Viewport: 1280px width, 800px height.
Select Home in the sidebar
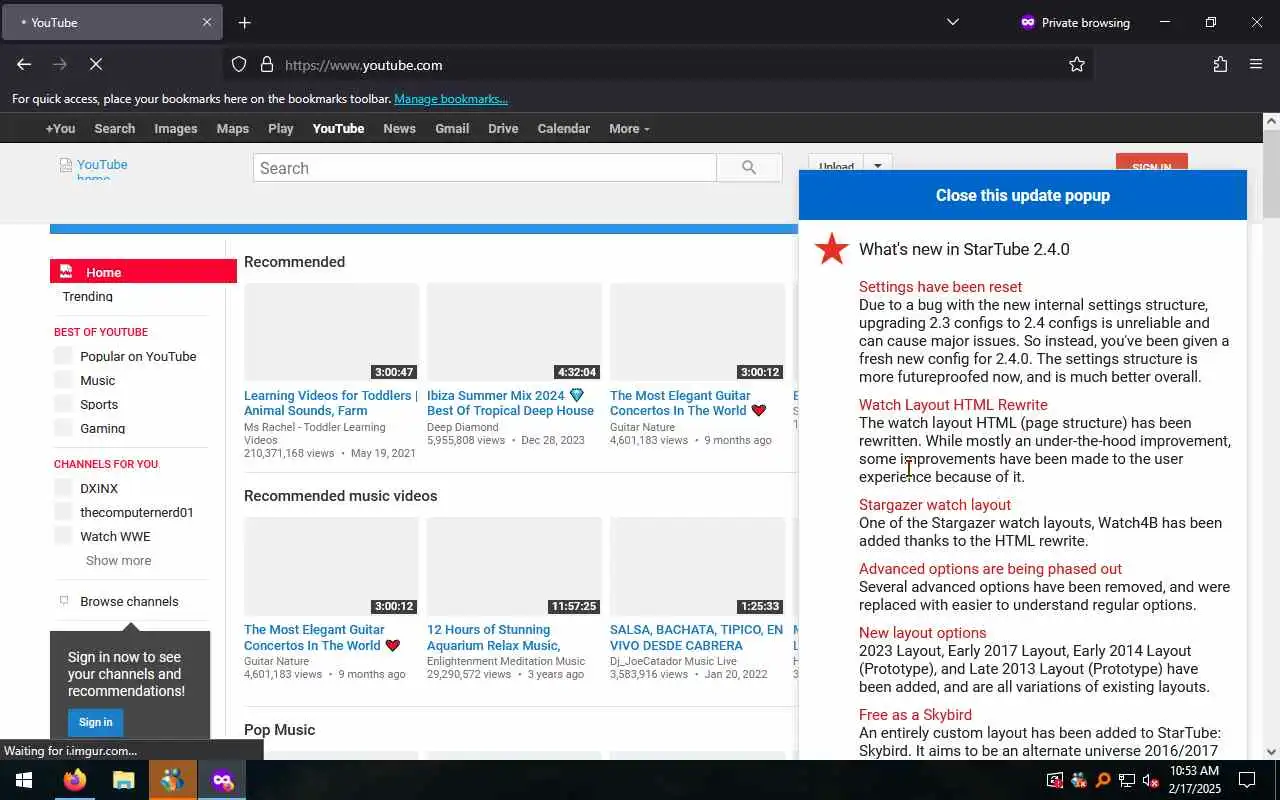point(143,271)
